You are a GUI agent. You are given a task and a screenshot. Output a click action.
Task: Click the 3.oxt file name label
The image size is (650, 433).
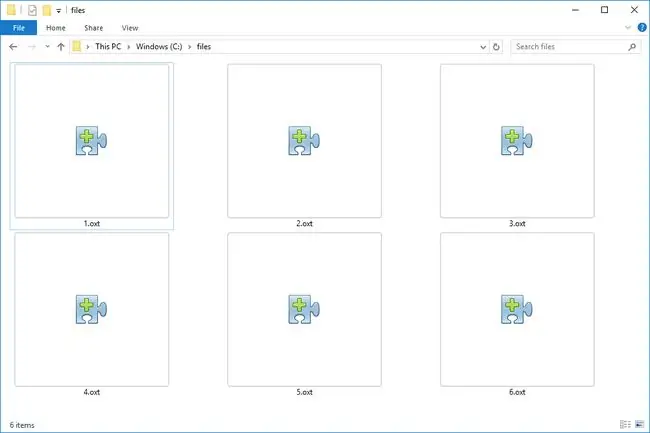click(x=517, y=223)
